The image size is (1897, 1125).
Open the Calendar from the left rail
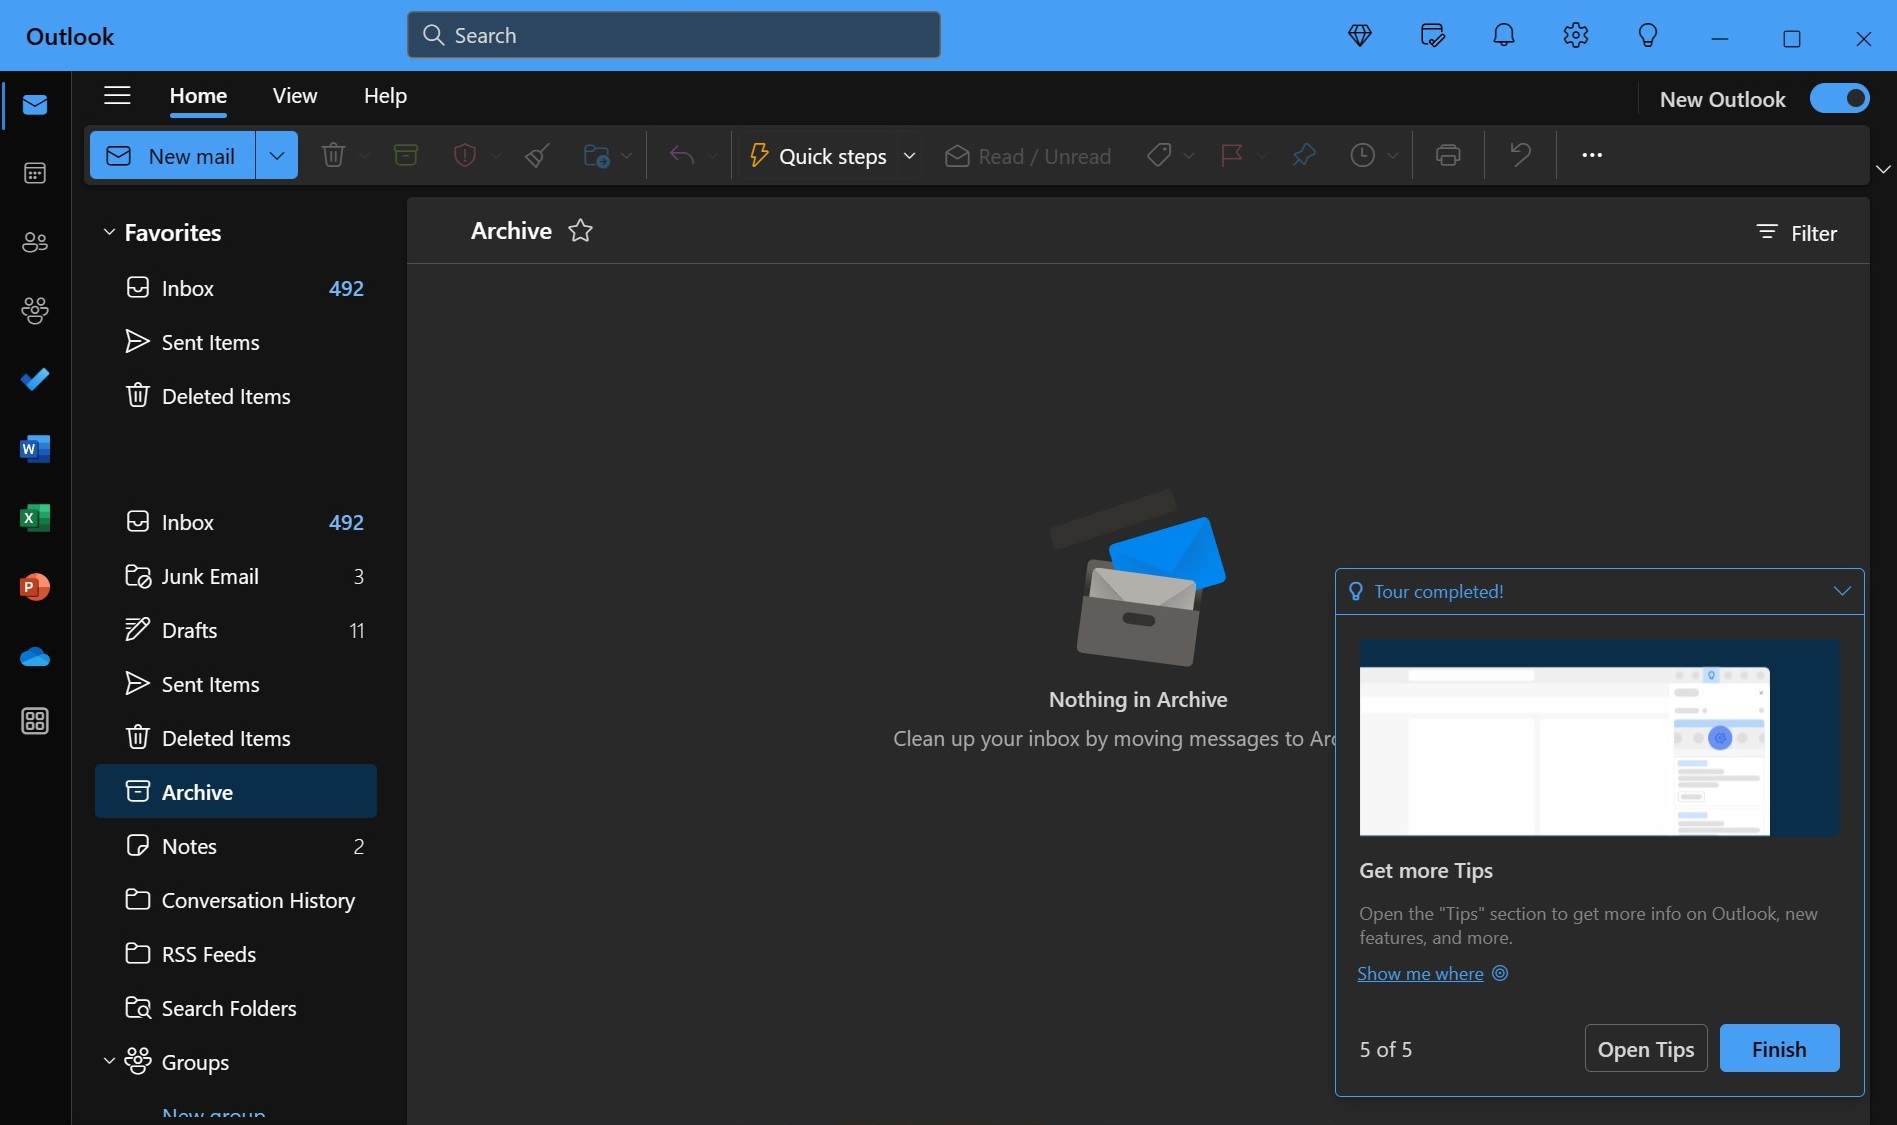[35, 173]
